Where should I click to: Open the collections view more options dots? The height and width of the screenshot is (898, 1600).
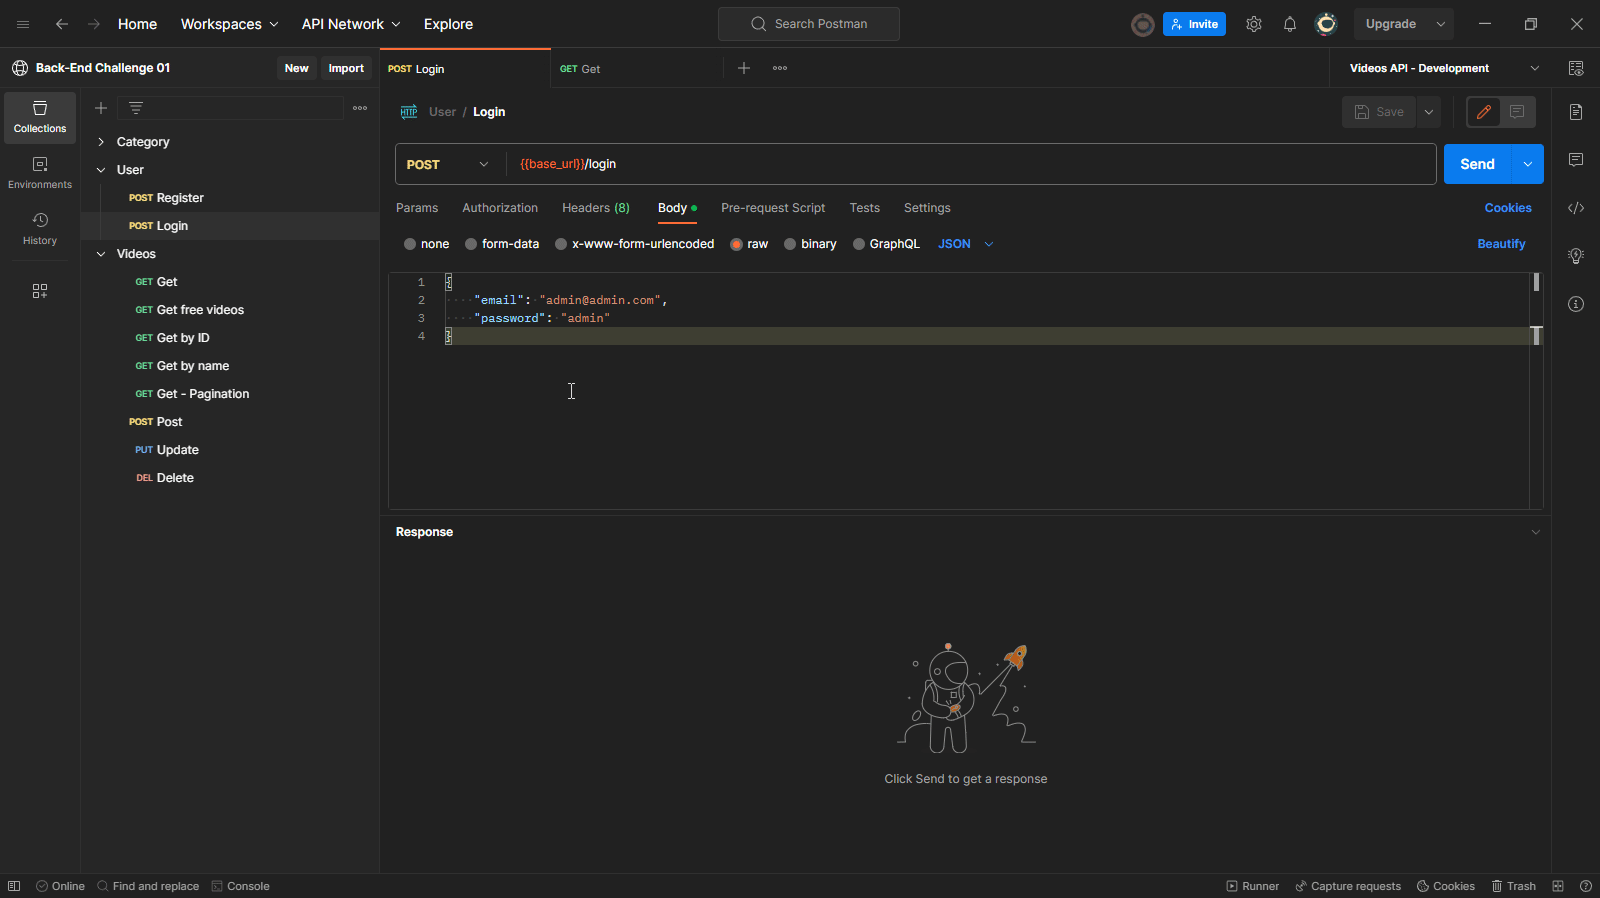tap(360, 108)
